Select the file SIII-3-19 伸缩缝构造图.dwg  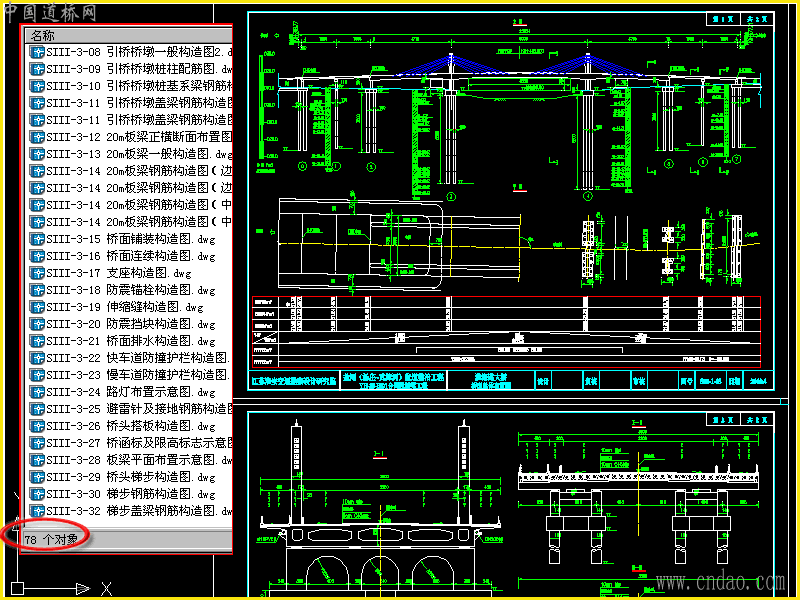[125, 307]
